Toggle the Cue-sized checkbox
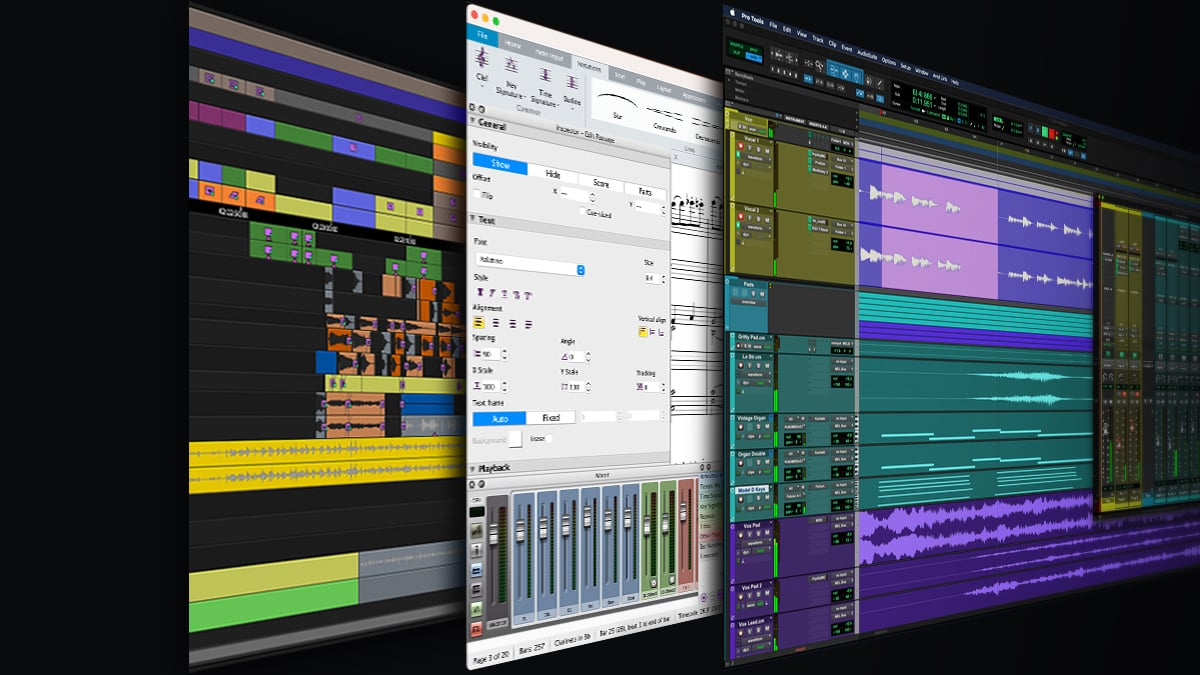The height and width of the screenshot is (675, 1200). 584,212
